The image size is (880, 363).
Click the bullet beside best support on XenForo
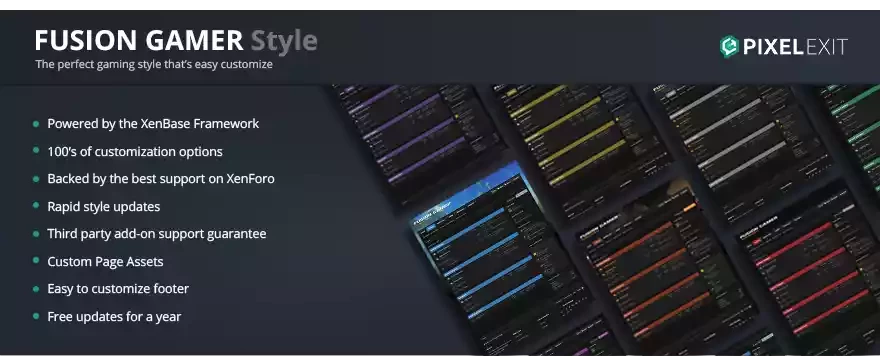[x=36, y=179]
